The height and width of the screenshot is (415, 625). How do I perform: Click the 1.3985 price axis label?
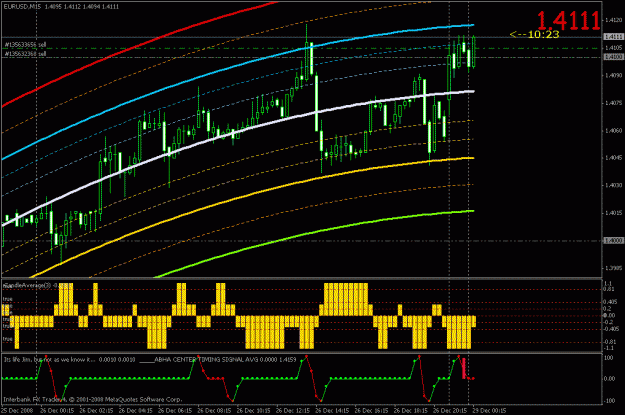click(x=614, y=268)
